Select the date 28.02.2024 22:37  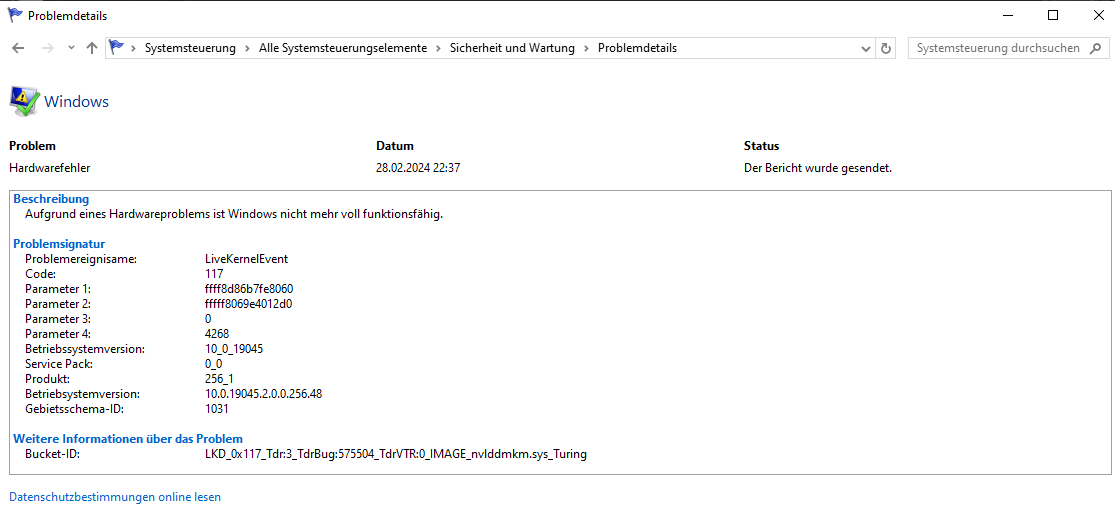[420, 168]
